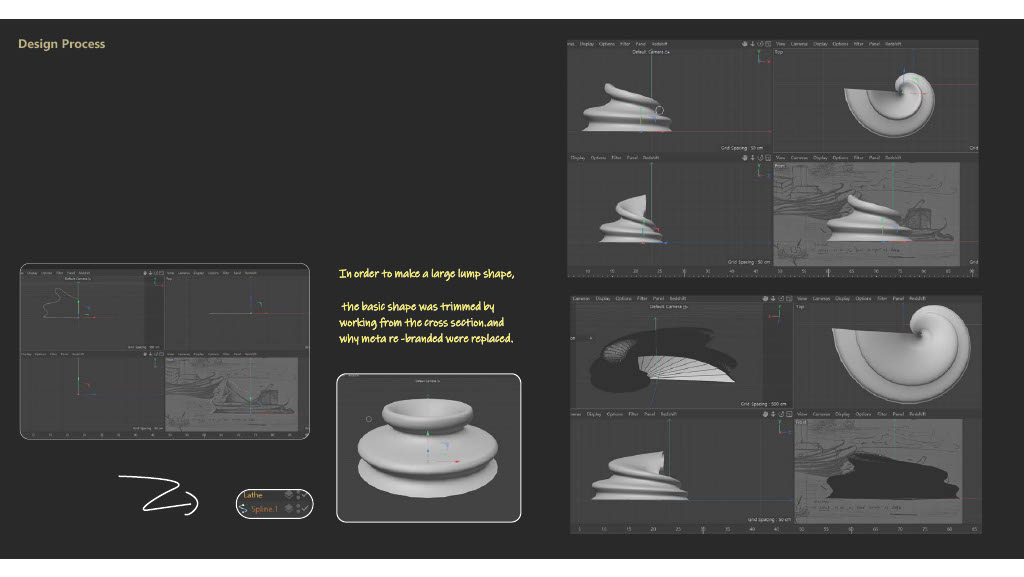Toggle the Spline.1 visibility dots
This screenshot has width=1024, height=577.
pyautogui.click(x=298, y=508)
